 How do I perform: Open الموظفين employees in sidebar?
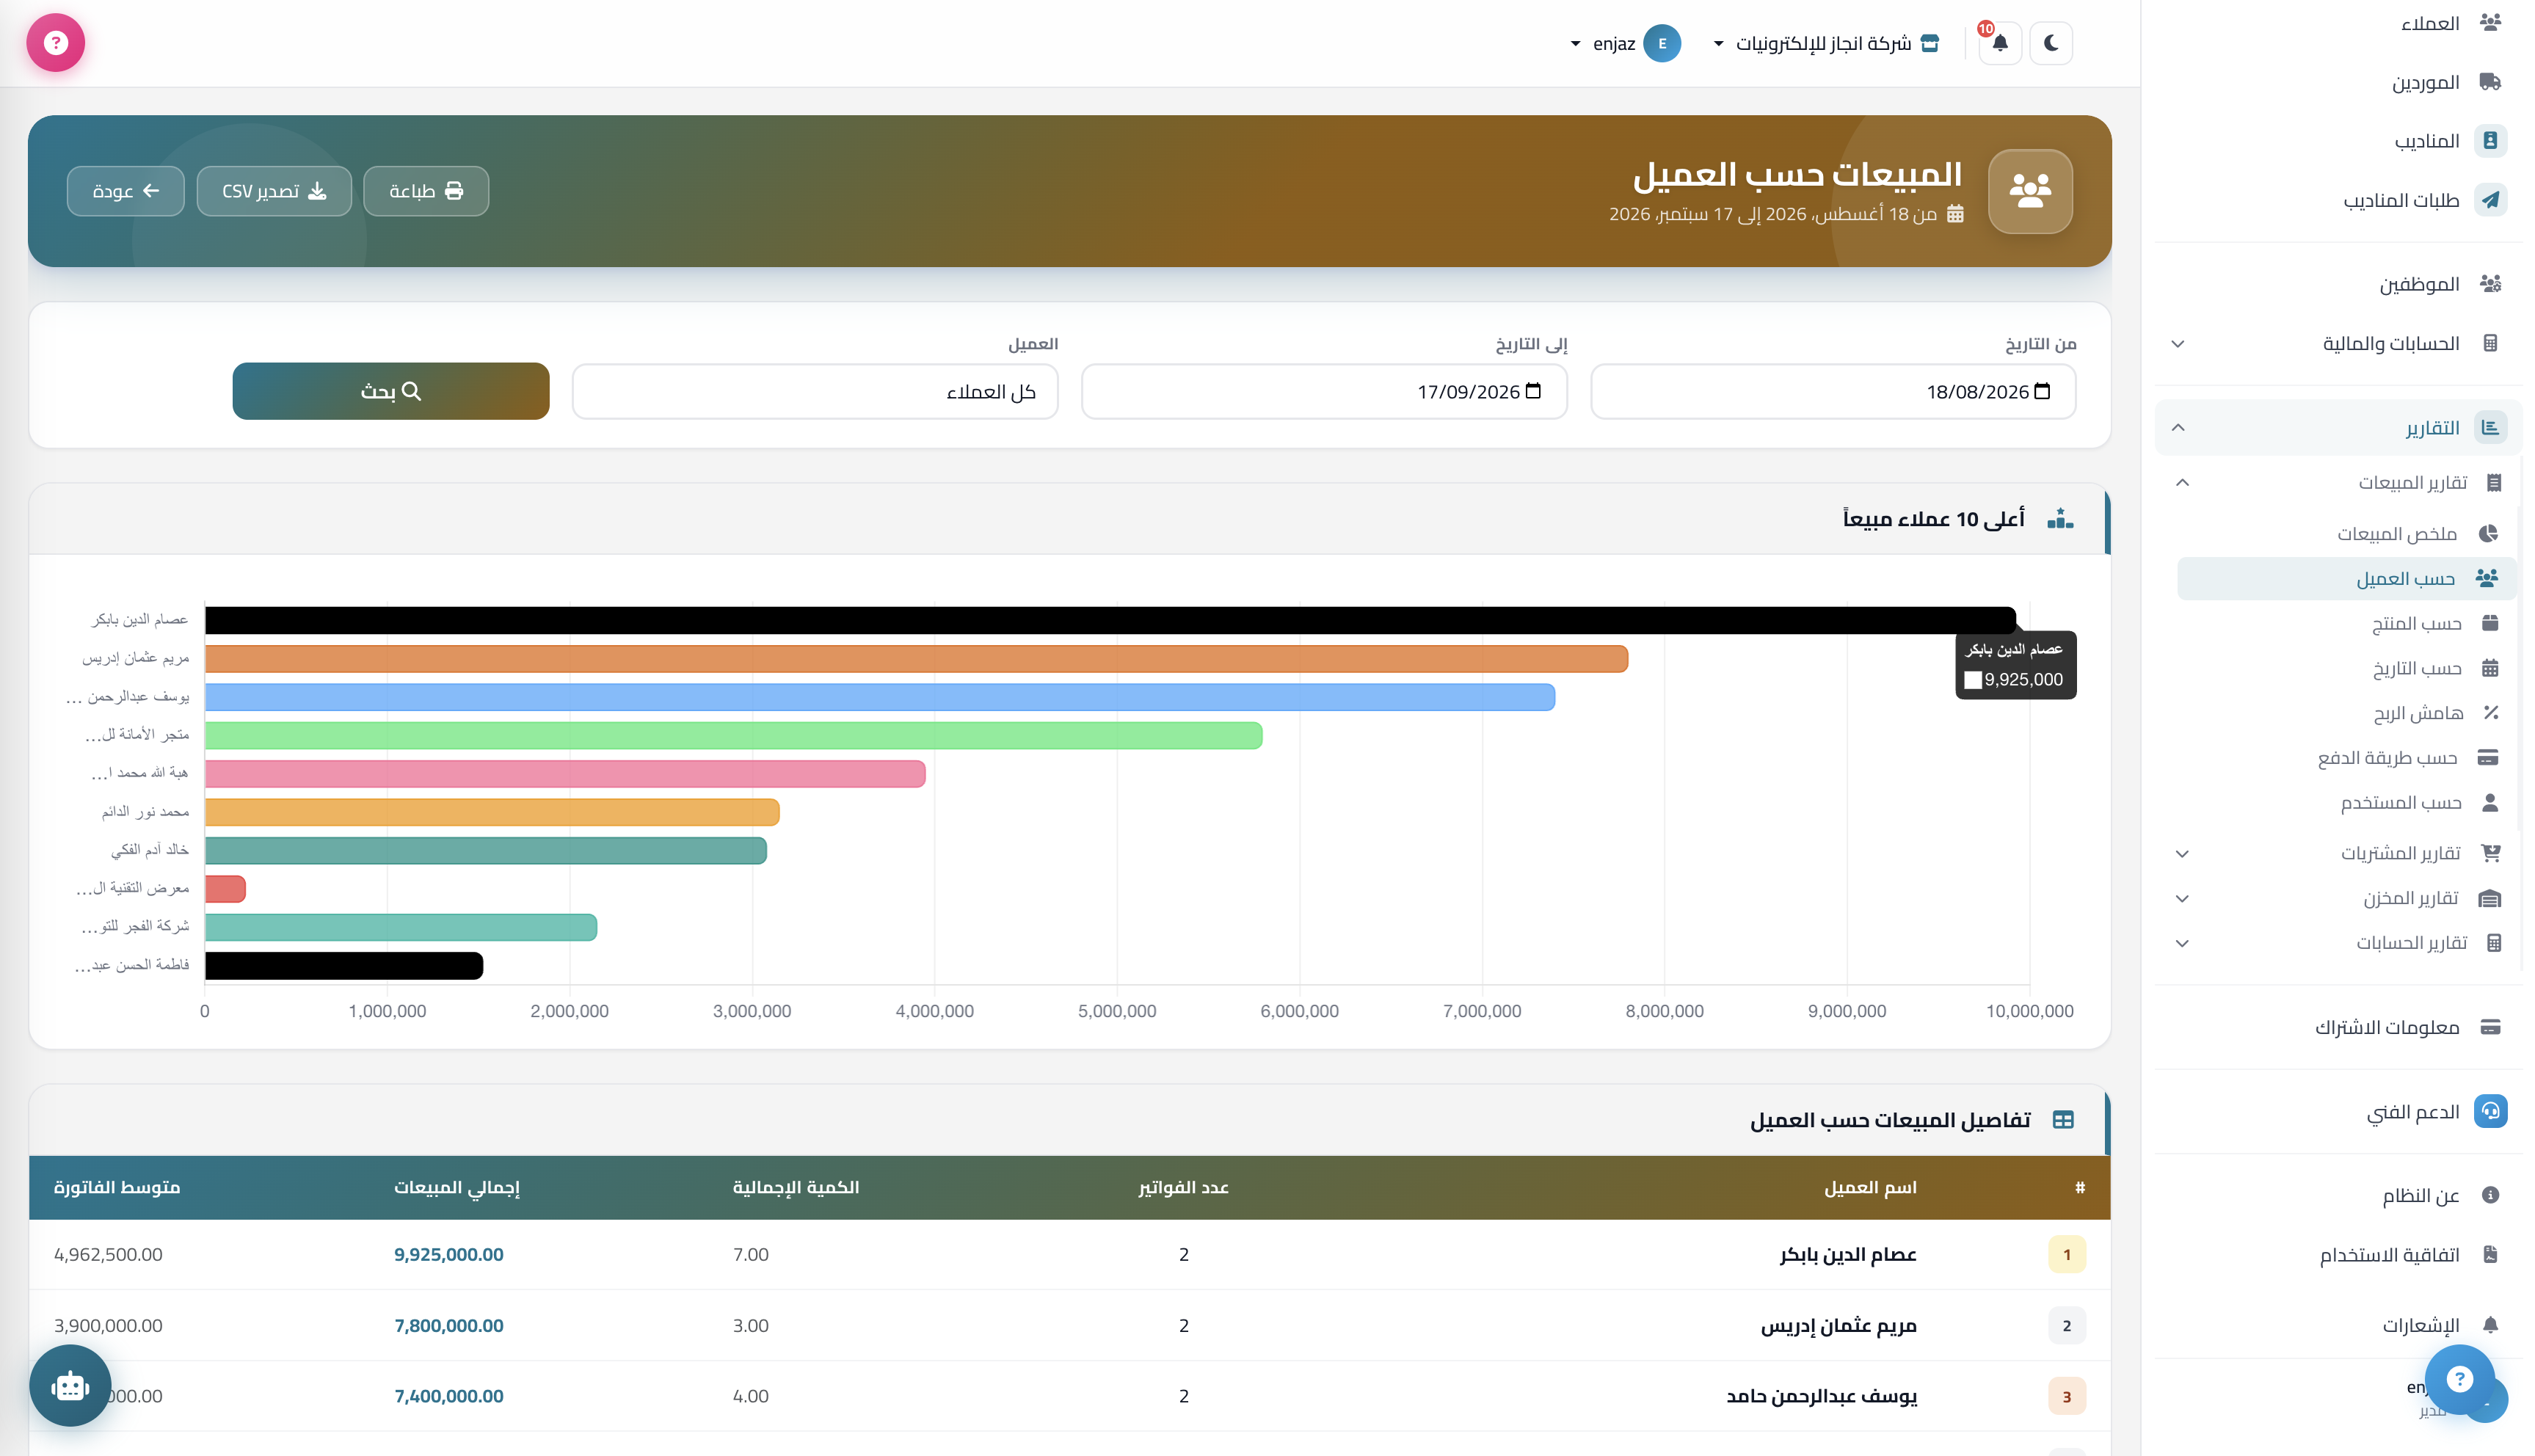(2337, 284)
